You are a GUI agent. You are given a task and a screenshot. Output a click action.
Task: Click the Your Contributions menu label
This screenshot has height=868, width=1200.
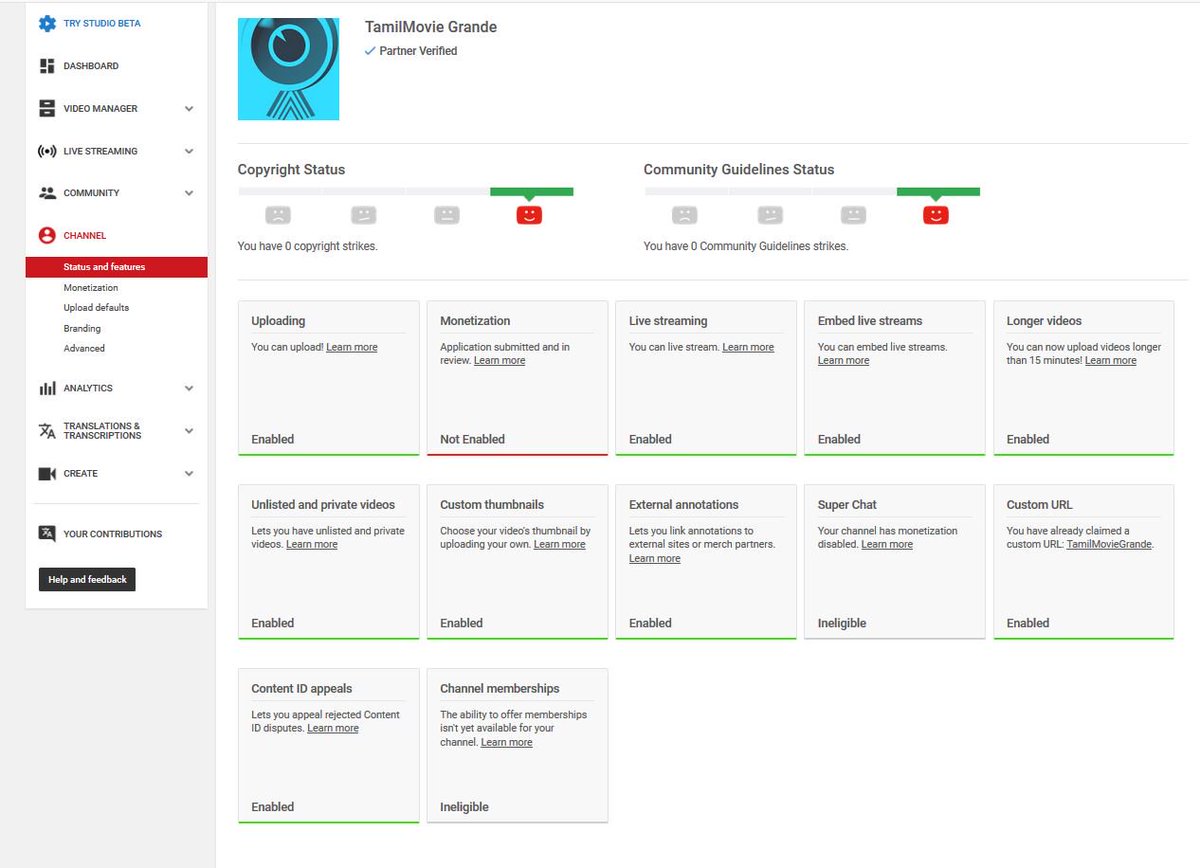(x=113, y=534)
